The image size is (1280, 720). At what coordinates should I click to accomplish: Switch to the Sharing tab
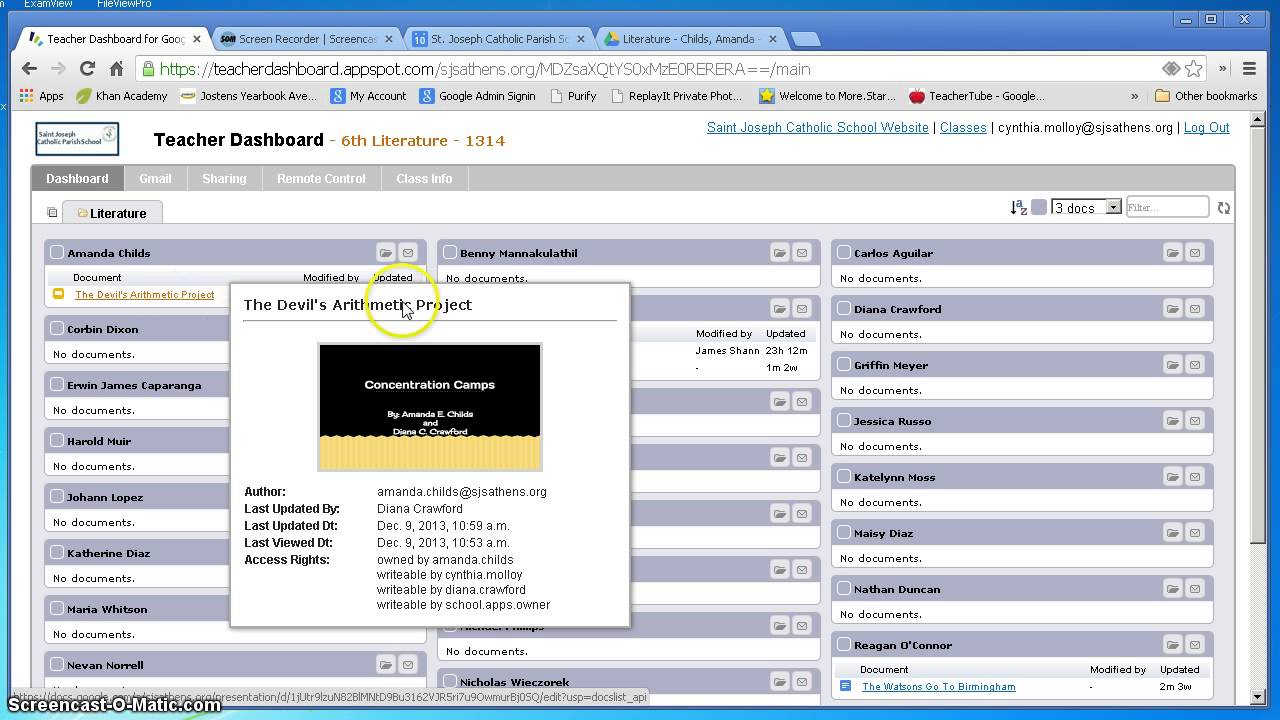click(x=224, y=178)
